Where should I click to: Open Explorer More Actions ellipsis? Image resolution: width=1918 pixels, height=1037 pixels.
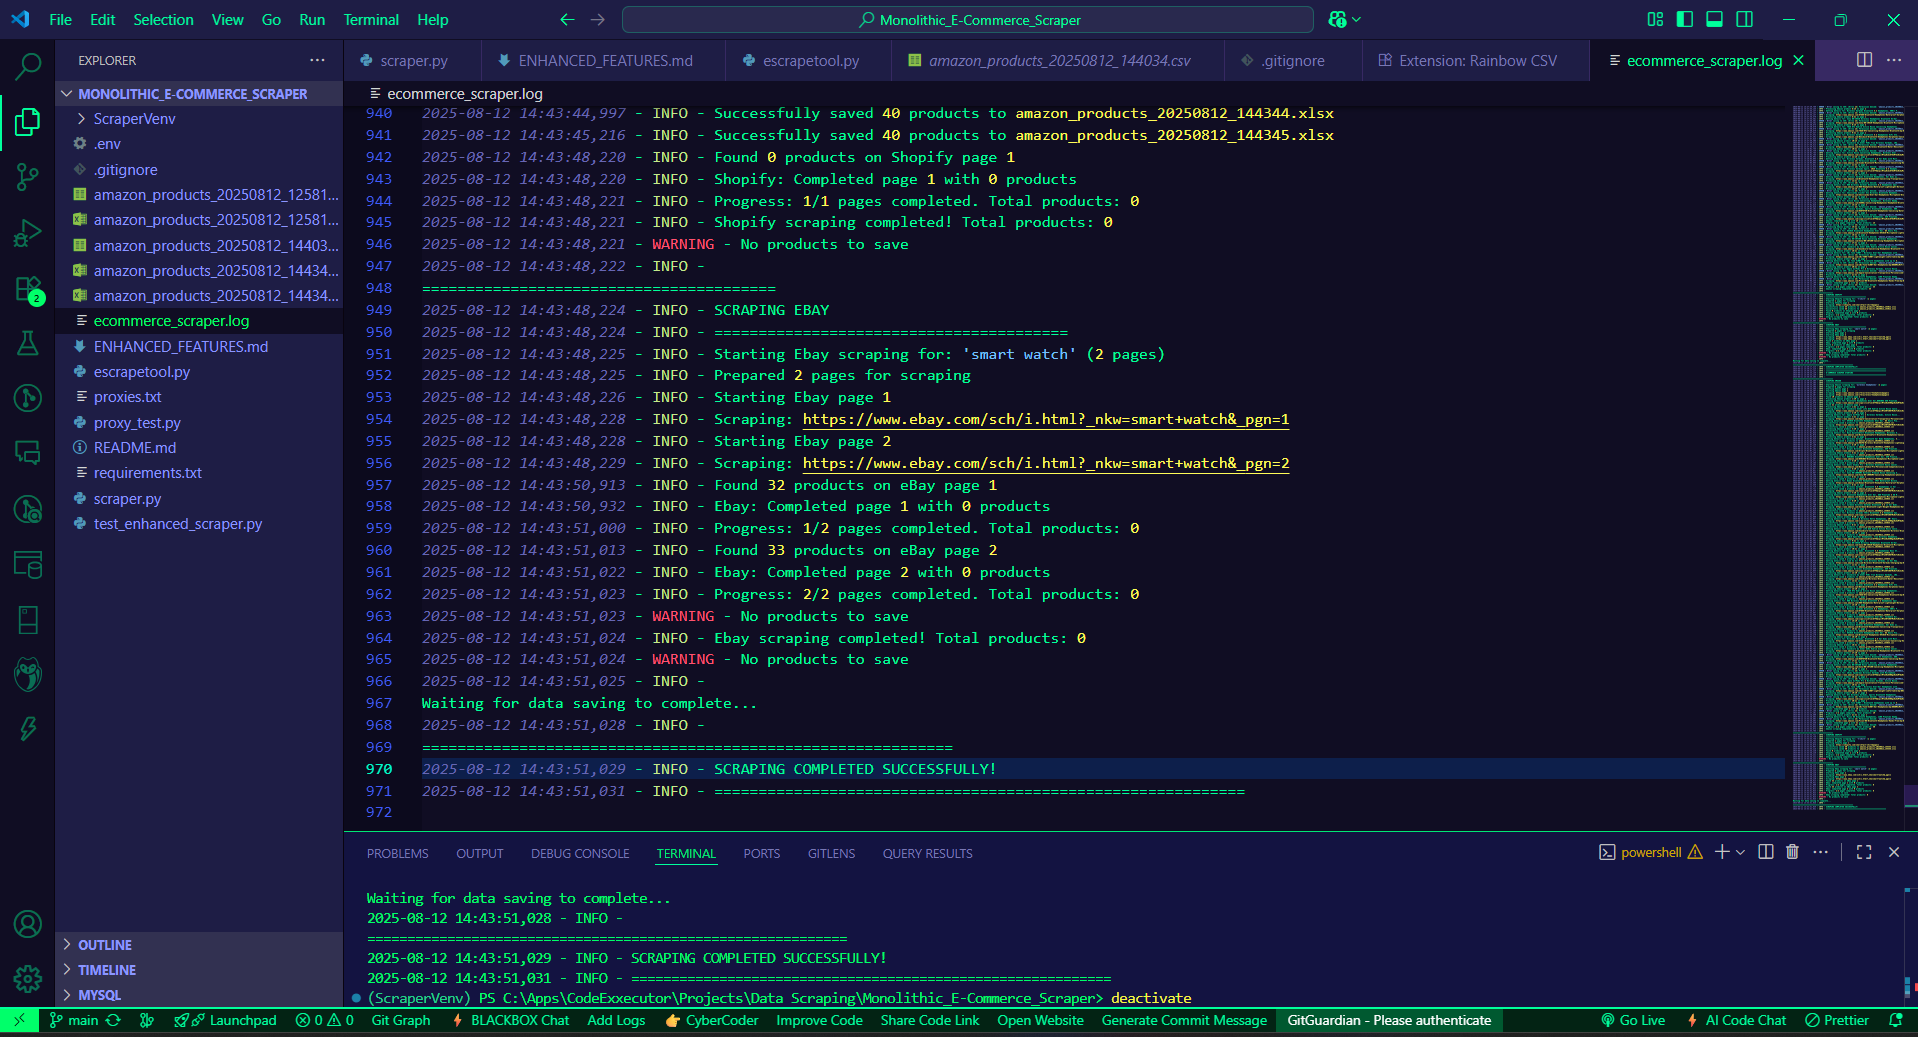point(318,60)
